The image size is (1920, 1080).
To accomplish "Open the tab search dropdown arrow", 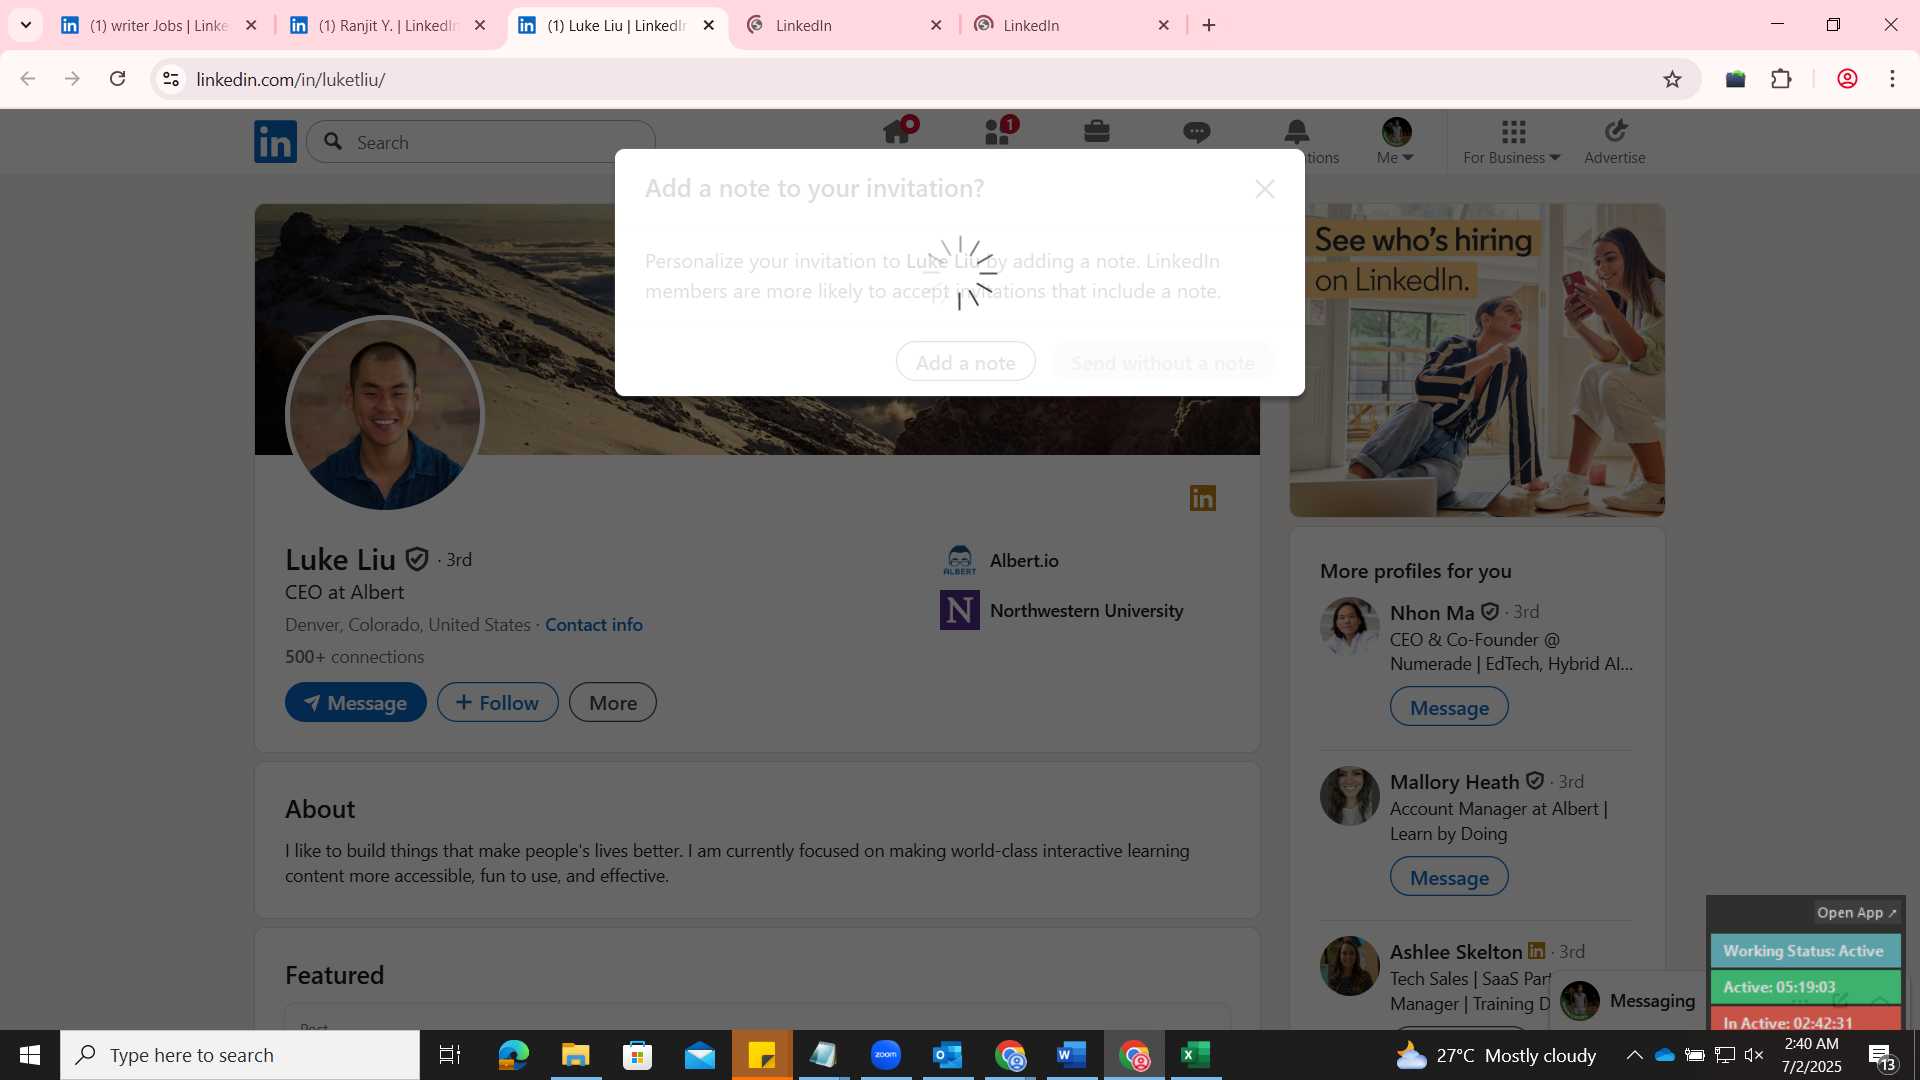I will (26, 25).
